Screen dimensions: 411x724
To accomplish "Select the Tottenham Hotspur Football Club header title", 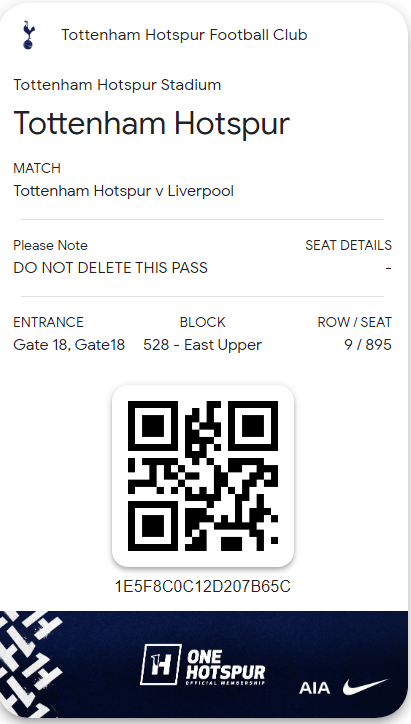I will [184, 35].
